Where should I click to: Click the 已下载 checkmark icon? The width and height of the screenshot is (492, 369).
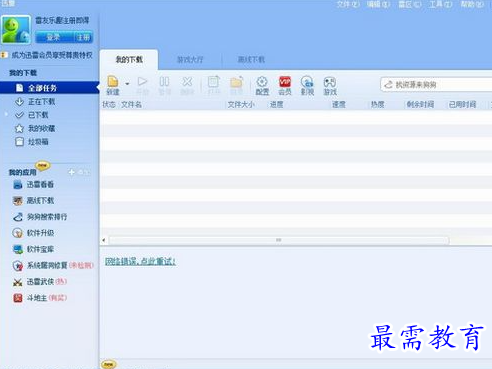tap(19, 115)
